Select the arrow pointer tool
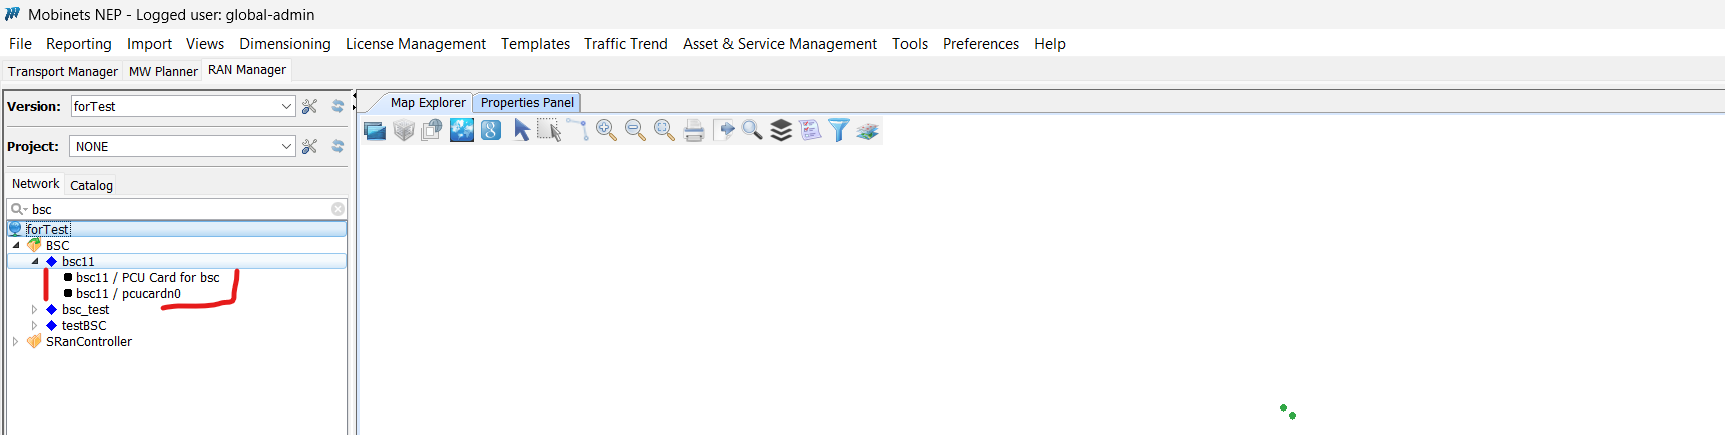The width and height of the screenshot is (1725, 435). [x=521, y=130]
